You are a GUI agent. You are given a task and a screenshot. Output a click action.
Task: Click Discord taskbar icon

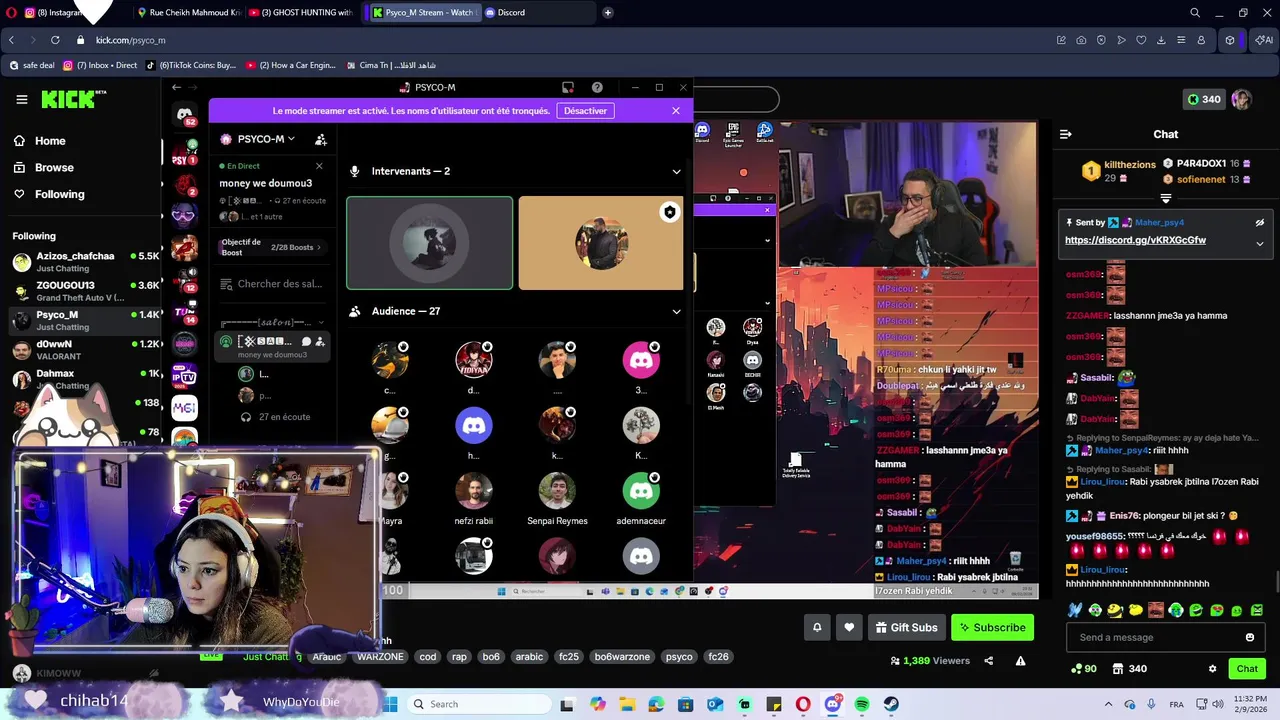(x=833, y=704)
